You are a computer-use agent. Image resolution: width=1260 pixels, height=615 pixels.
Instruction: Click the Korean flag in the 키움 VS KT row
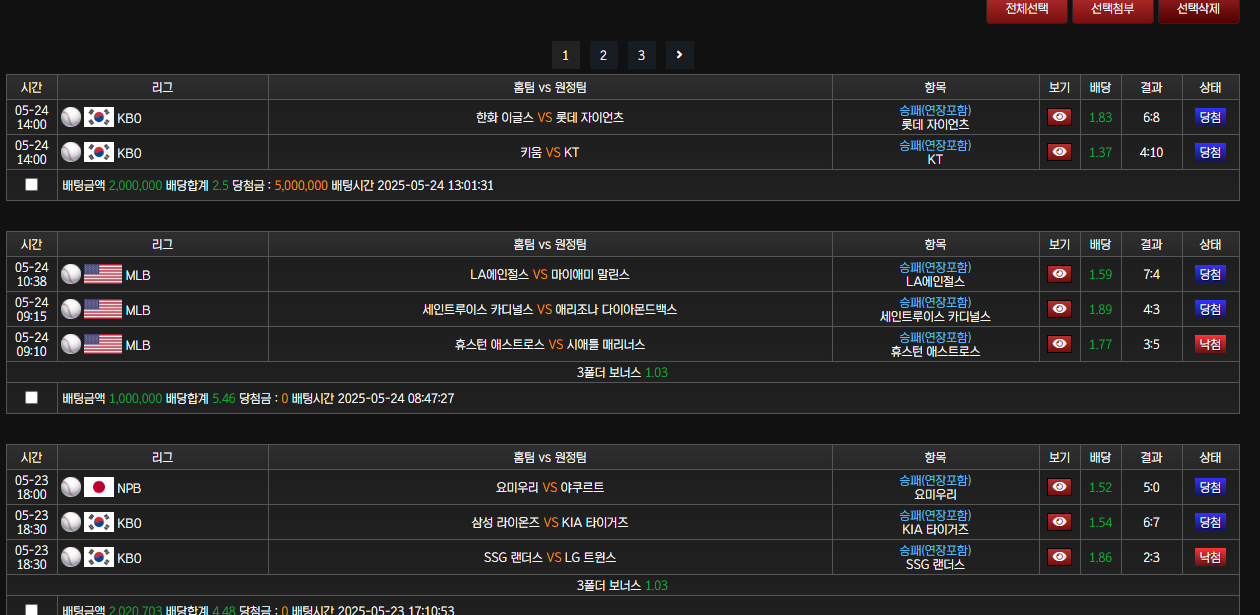pyautogui.click(x=99, y=152)
